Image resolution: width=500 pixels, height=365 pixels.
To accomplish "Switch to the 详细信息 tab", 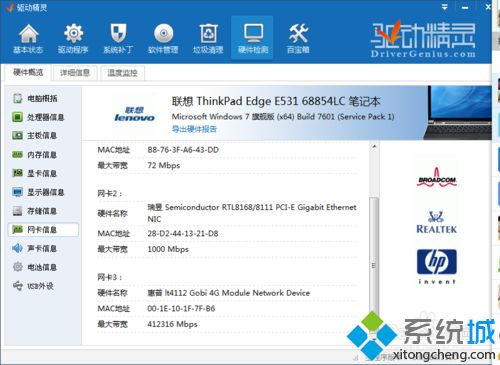I will pos(75,73).
